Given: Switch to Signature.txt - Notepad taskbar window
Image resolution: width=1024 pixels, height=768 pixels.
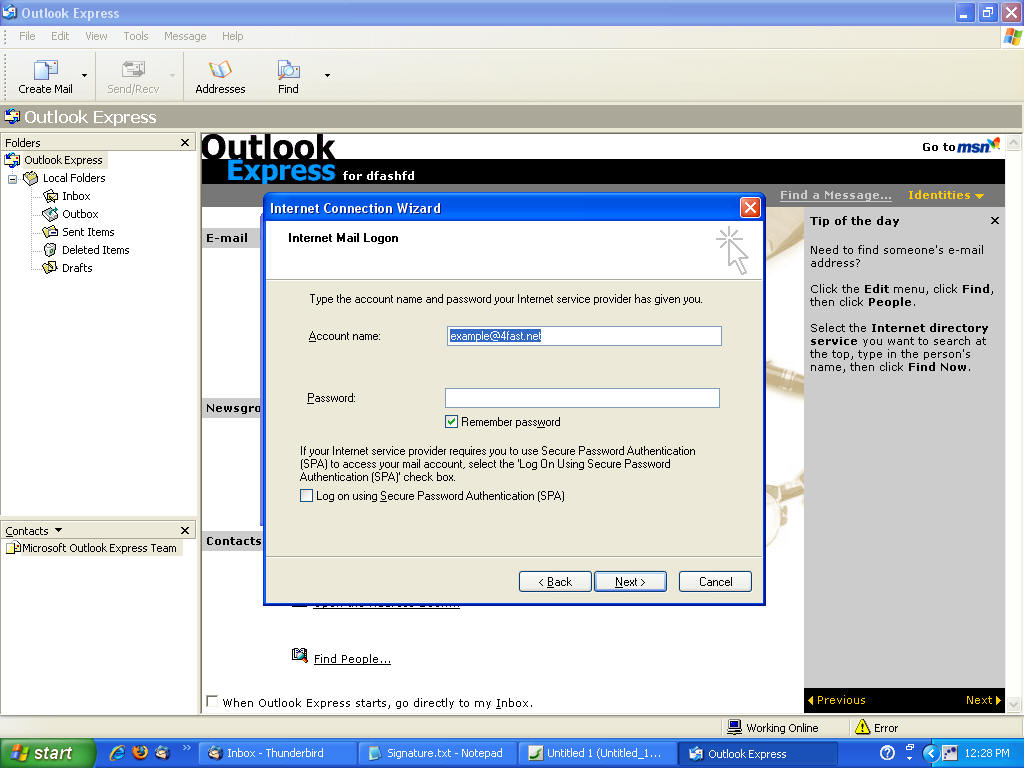Looking at the screenshot, I should point(438,753).
